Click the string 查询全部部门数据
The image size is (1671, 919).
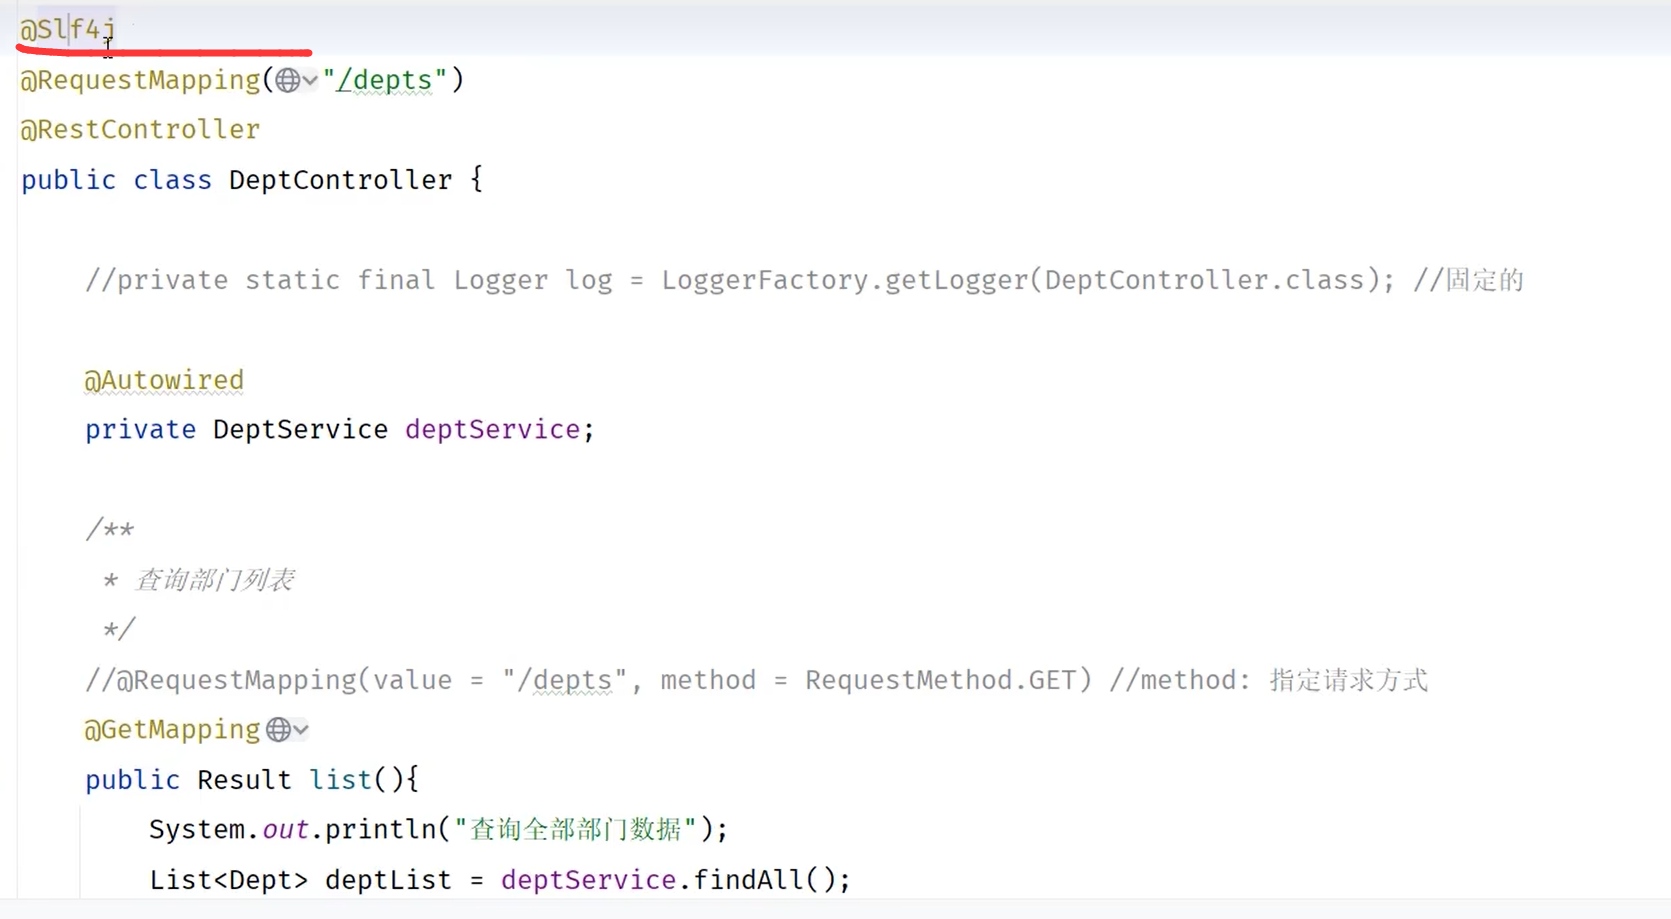pos(575,828)
